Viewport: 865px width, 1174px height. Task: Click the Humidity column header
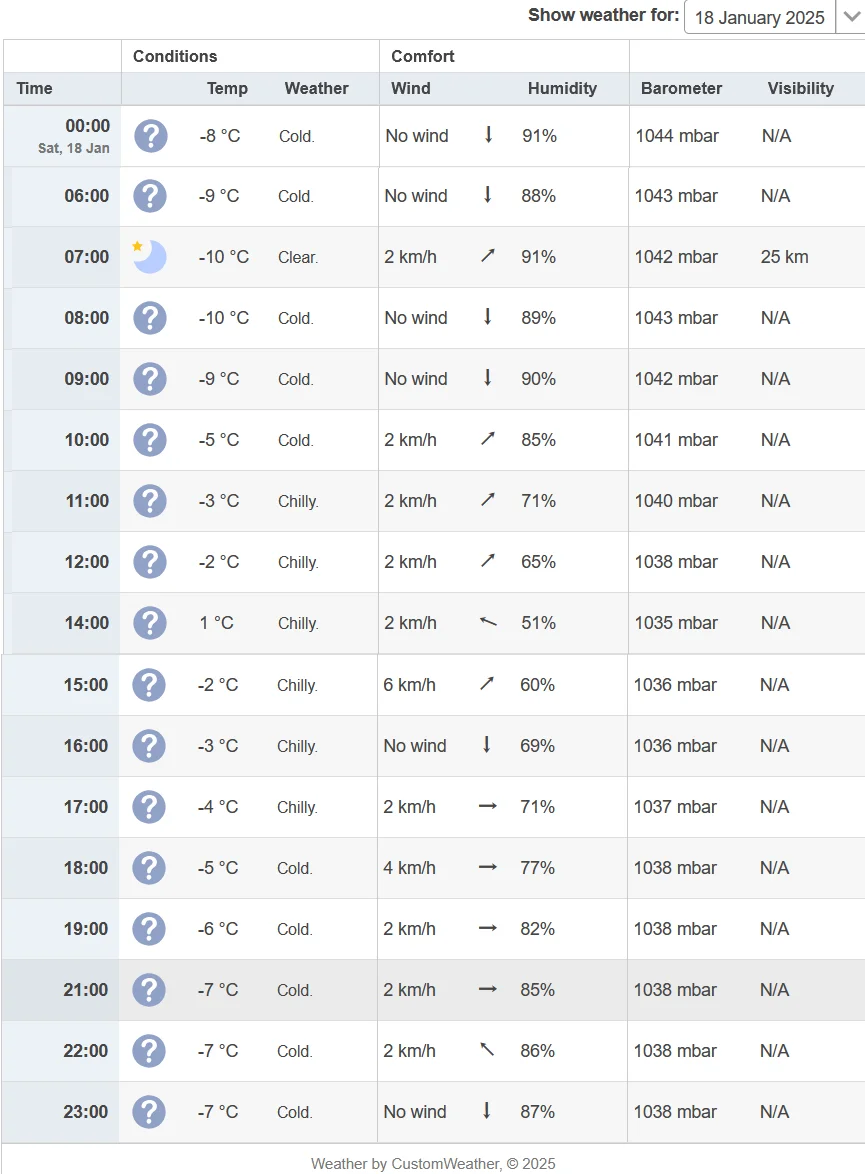(x=562, y=88)
